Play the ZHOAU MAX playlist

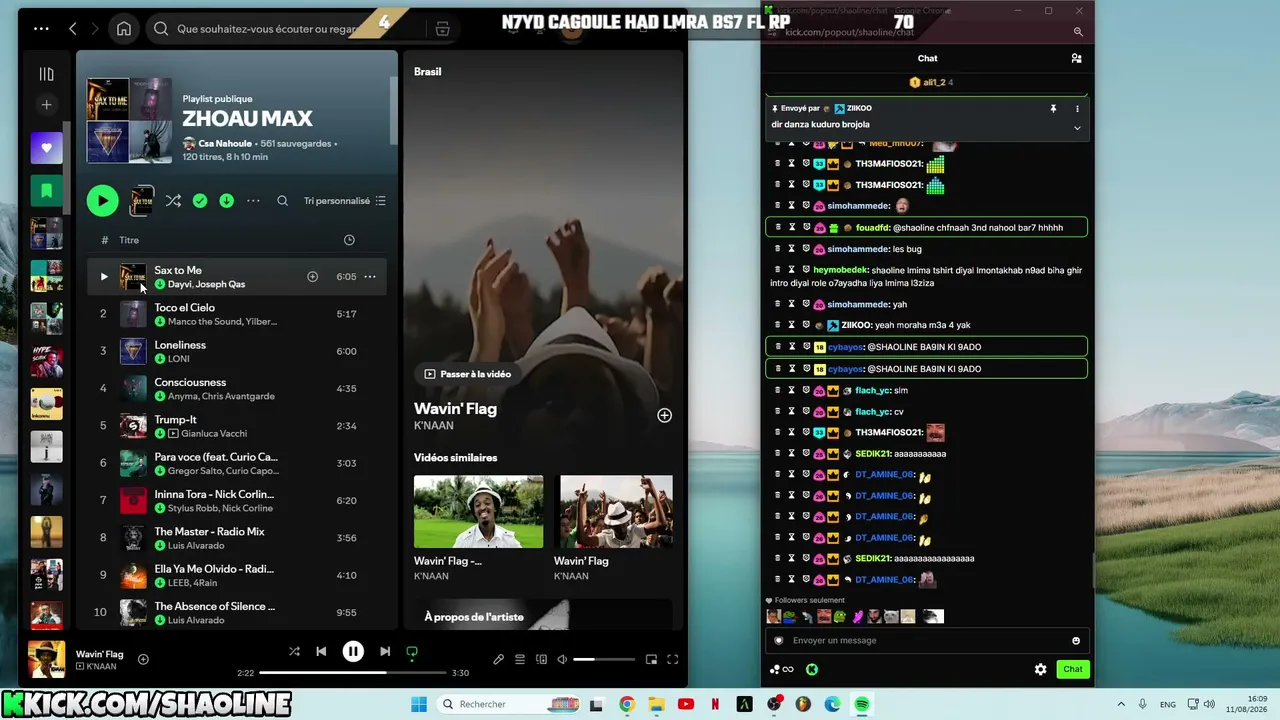[102, 201]
